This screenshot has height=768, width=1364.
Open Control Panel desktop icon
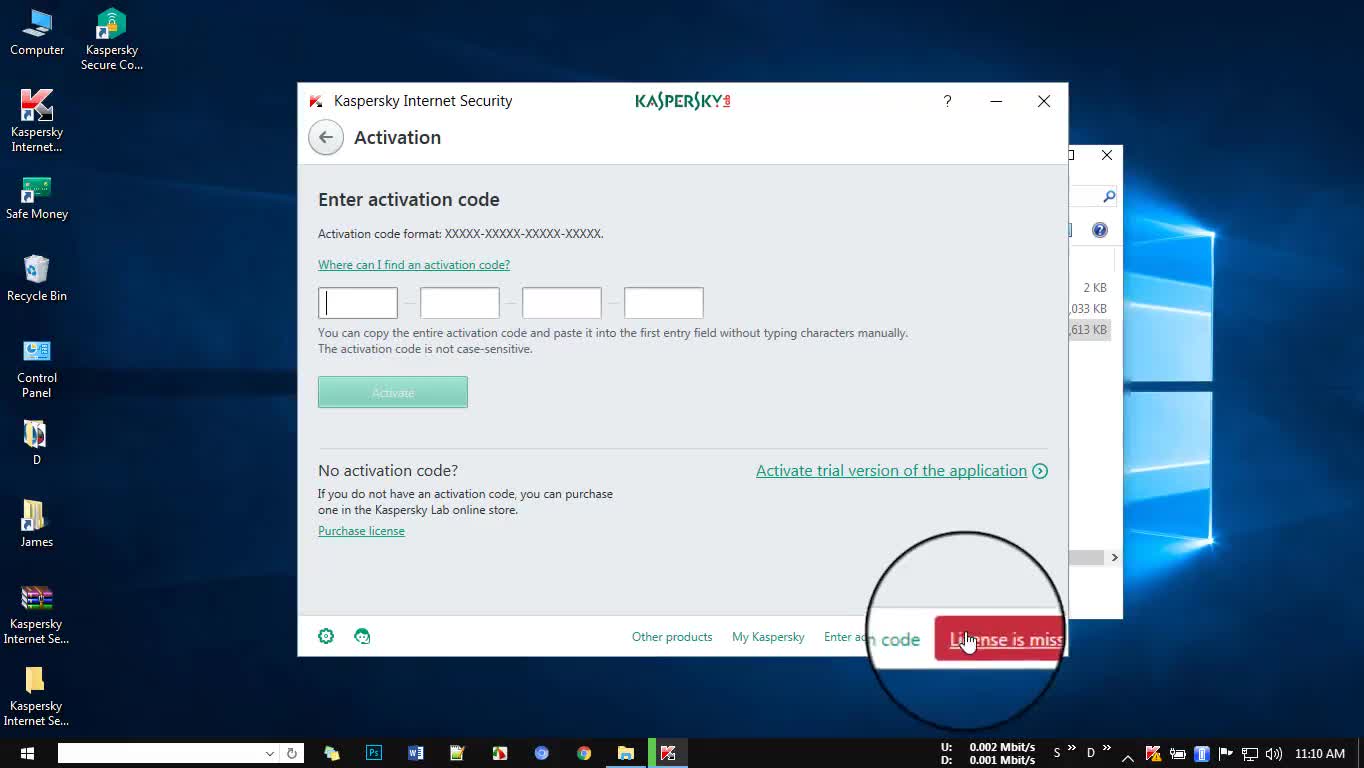tap(37, 368)
